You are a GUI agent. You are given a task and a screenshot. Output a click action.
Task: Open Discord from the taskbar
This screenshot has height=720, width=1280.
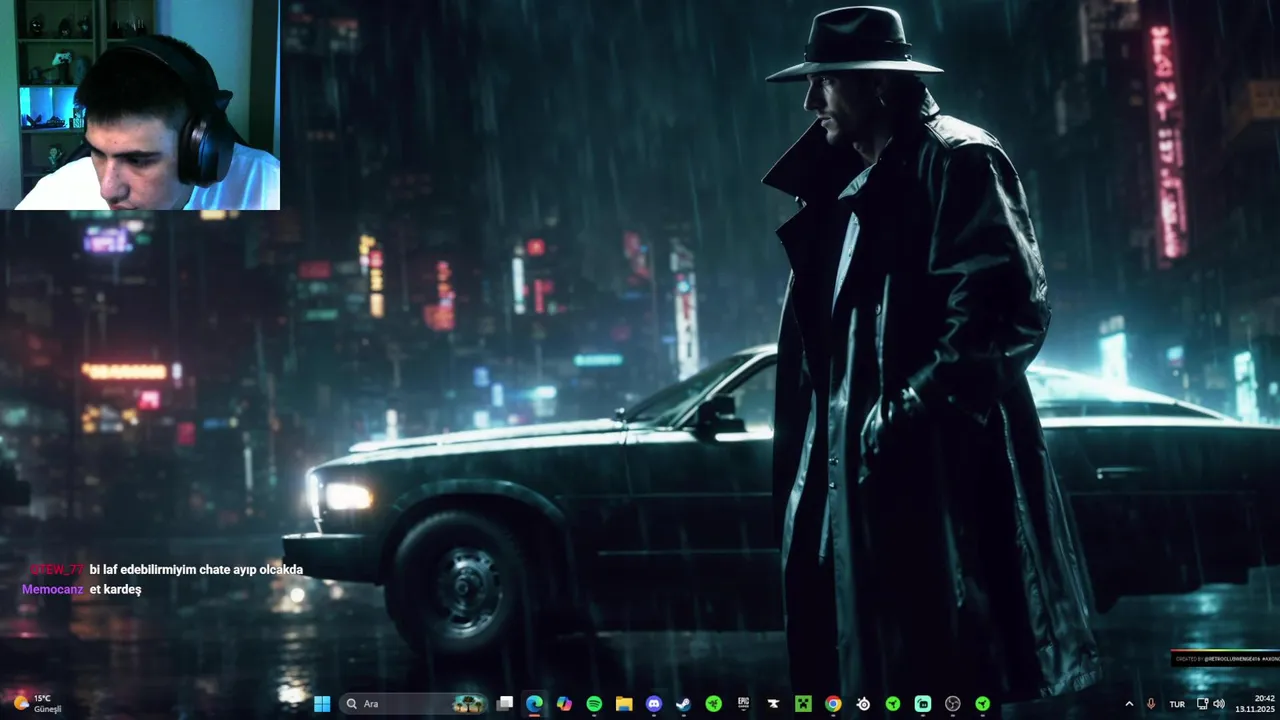coord(654,704)
